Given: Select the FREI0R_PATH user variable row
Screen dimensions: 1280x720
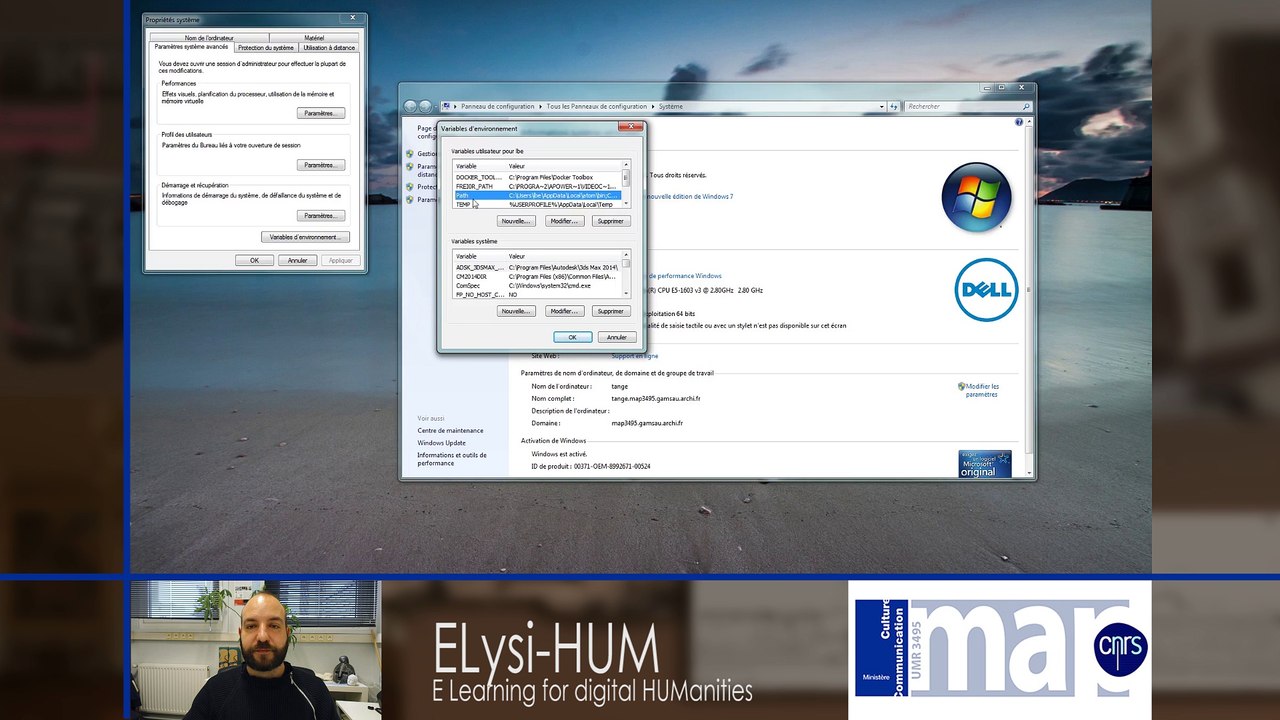Looking at the screenshot, I should pyautogui.click(x=537, y=186).
